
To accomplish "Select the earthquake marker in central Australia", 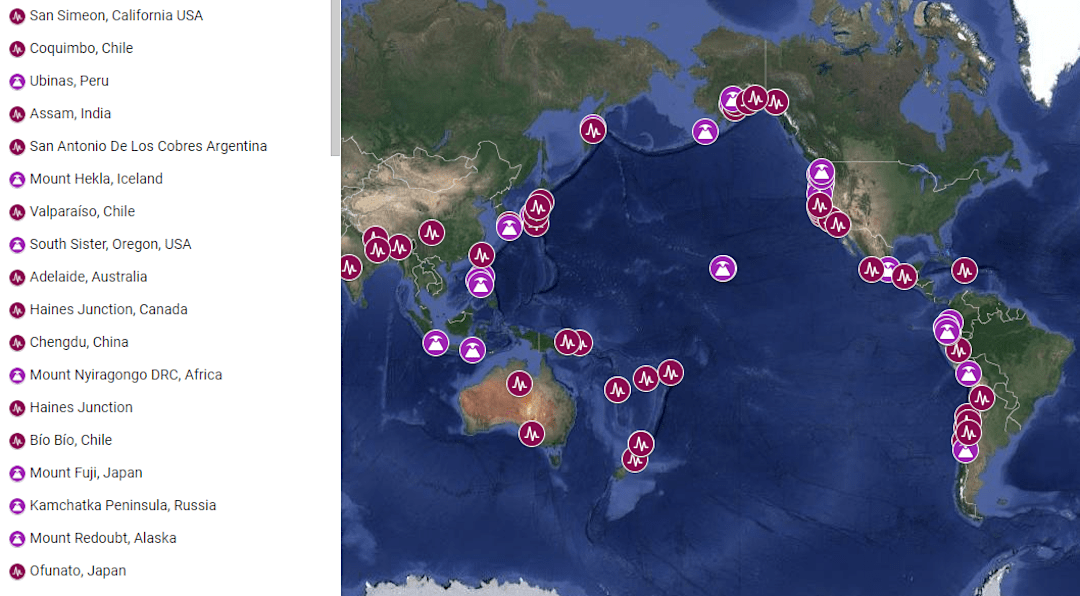I will [x=519, y=383].
